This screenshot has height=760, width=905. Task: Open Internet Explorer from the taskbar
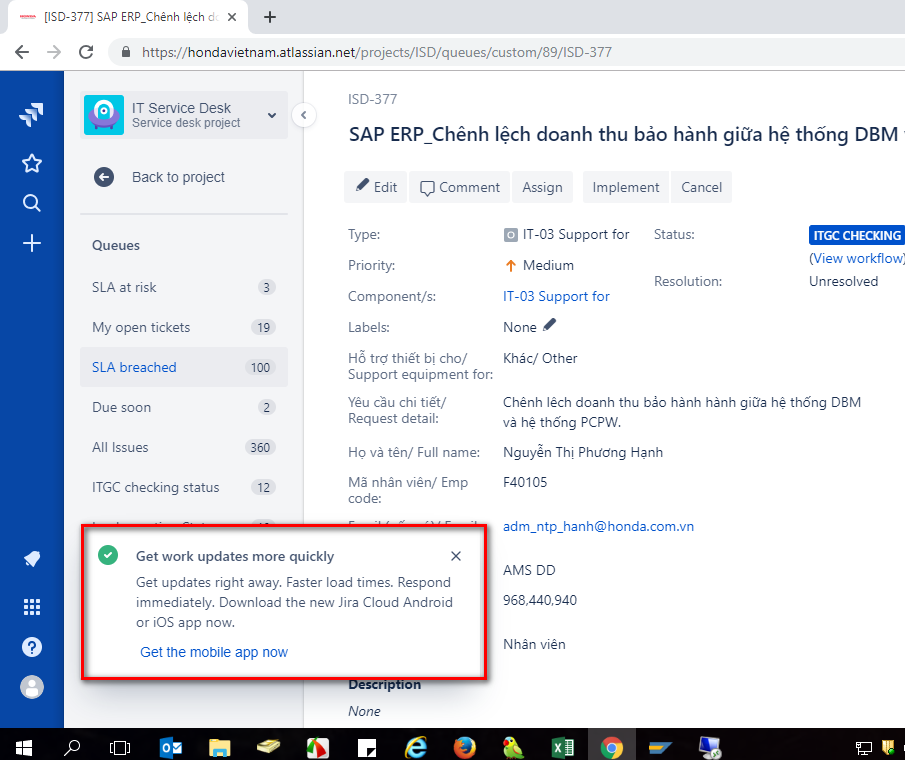(416, 748)
